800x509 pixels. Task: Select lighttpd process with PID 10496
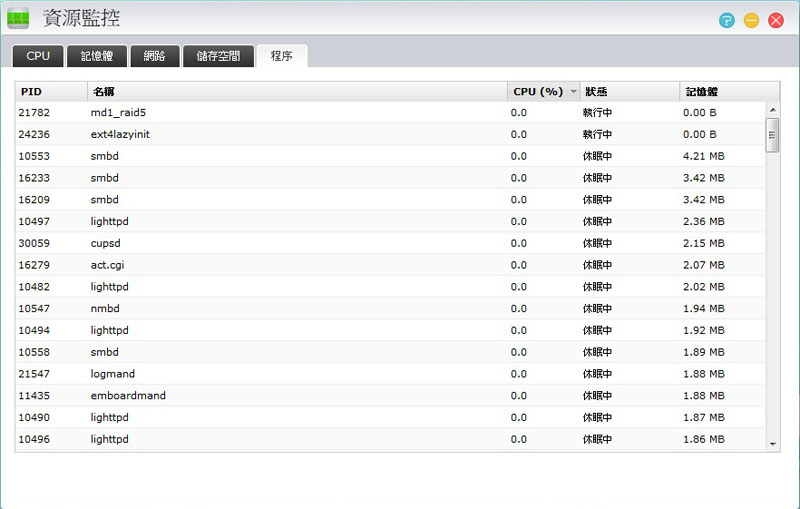pos(390,439)
